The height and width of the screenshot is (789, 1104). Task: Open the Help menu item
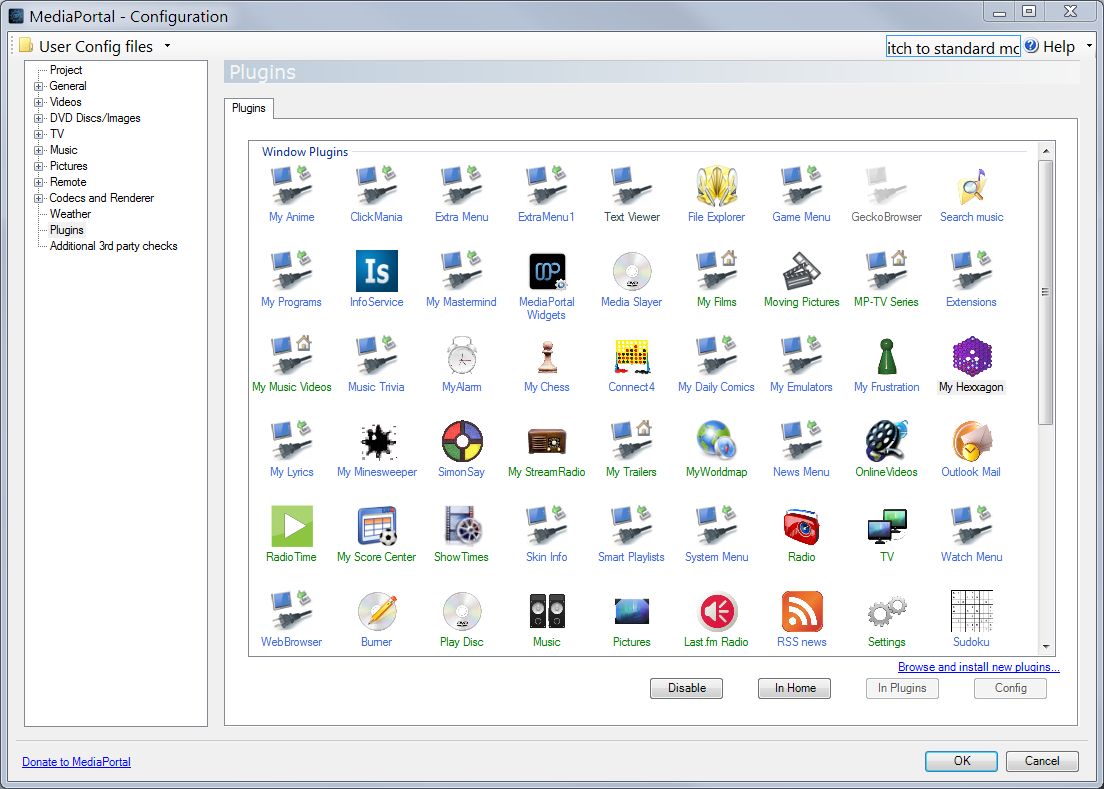coord(1050,46)
